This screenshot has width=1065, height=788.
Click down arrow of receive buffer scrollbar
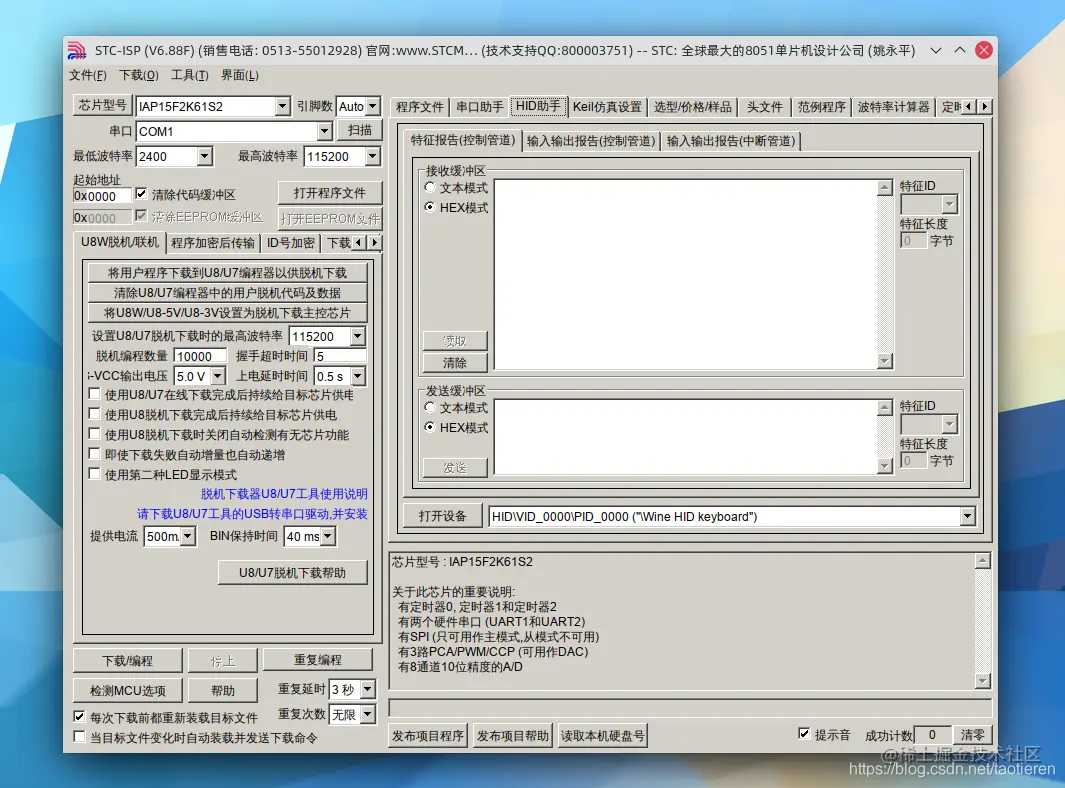[x=884, y=361]
